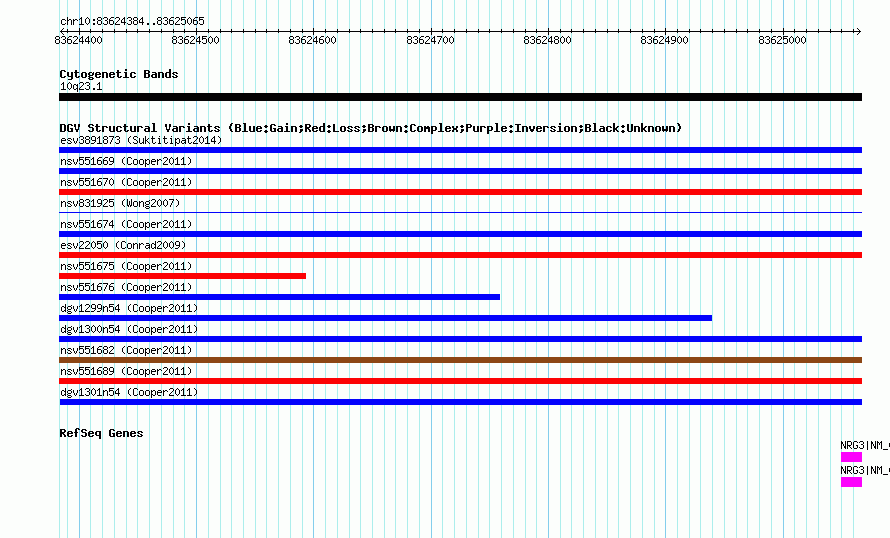The image size is (890, 538).
Task: Open variant nsv831925 (Wong2007) label
Action: pos(120,203)
